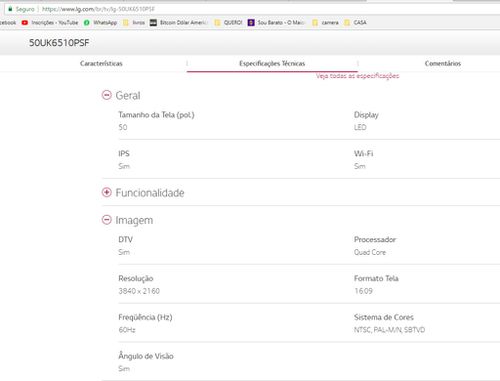Click the Processador label
The width and height of the screenshot is (500, 381).
pyautogui.click(x=375, y=240)
